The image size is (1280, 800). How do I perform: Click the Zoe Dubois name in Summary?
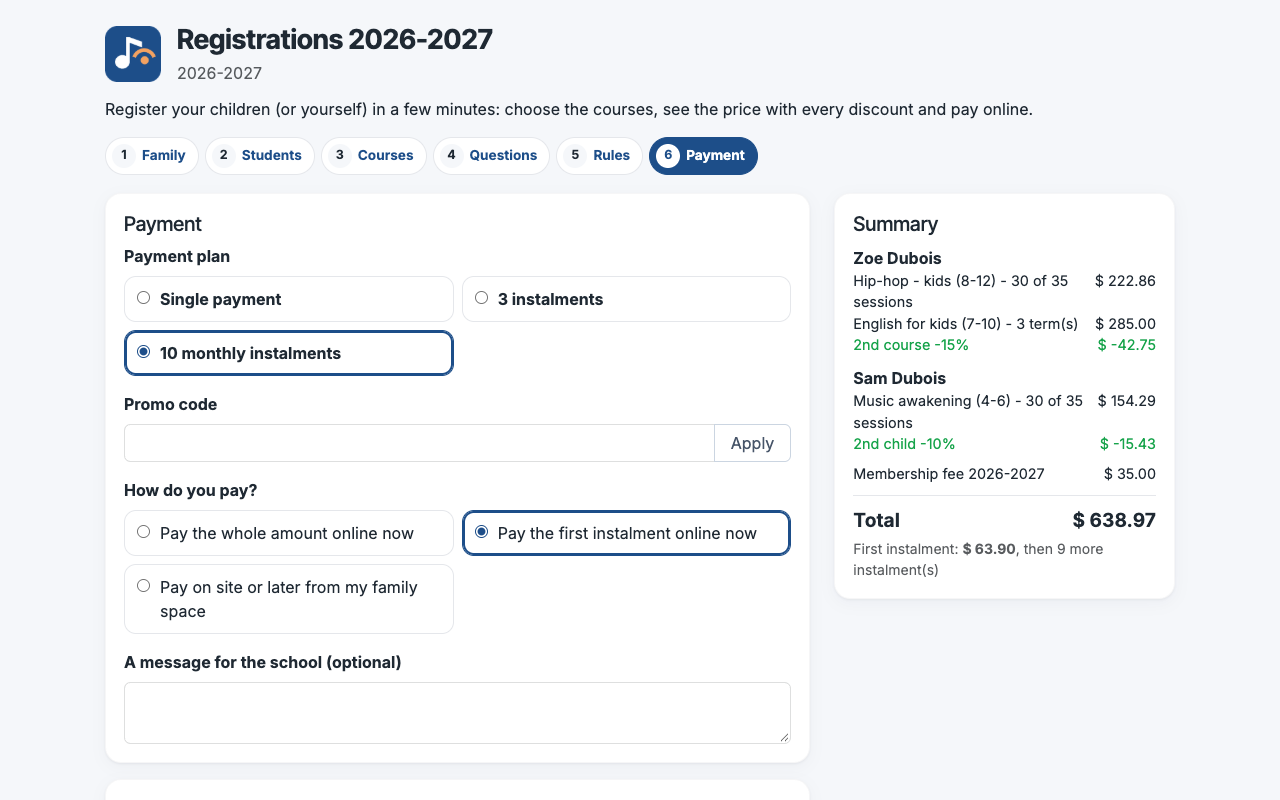(897, 258)
